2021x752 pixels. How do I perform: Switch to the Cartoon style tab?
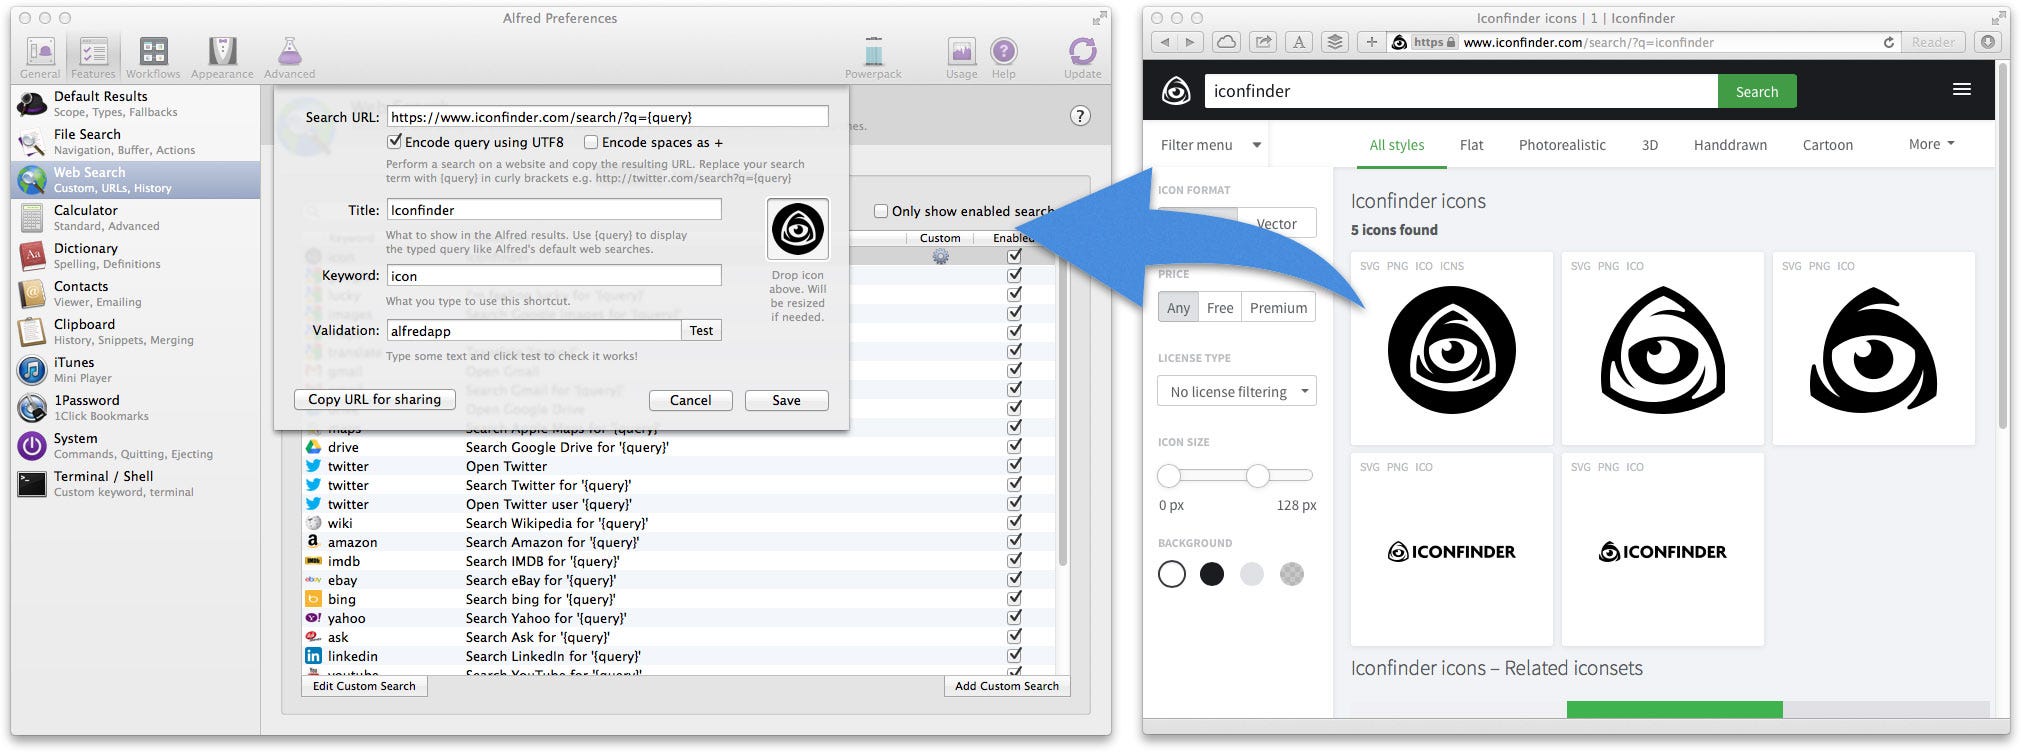pyautogui.click(x=1827, y=145)
